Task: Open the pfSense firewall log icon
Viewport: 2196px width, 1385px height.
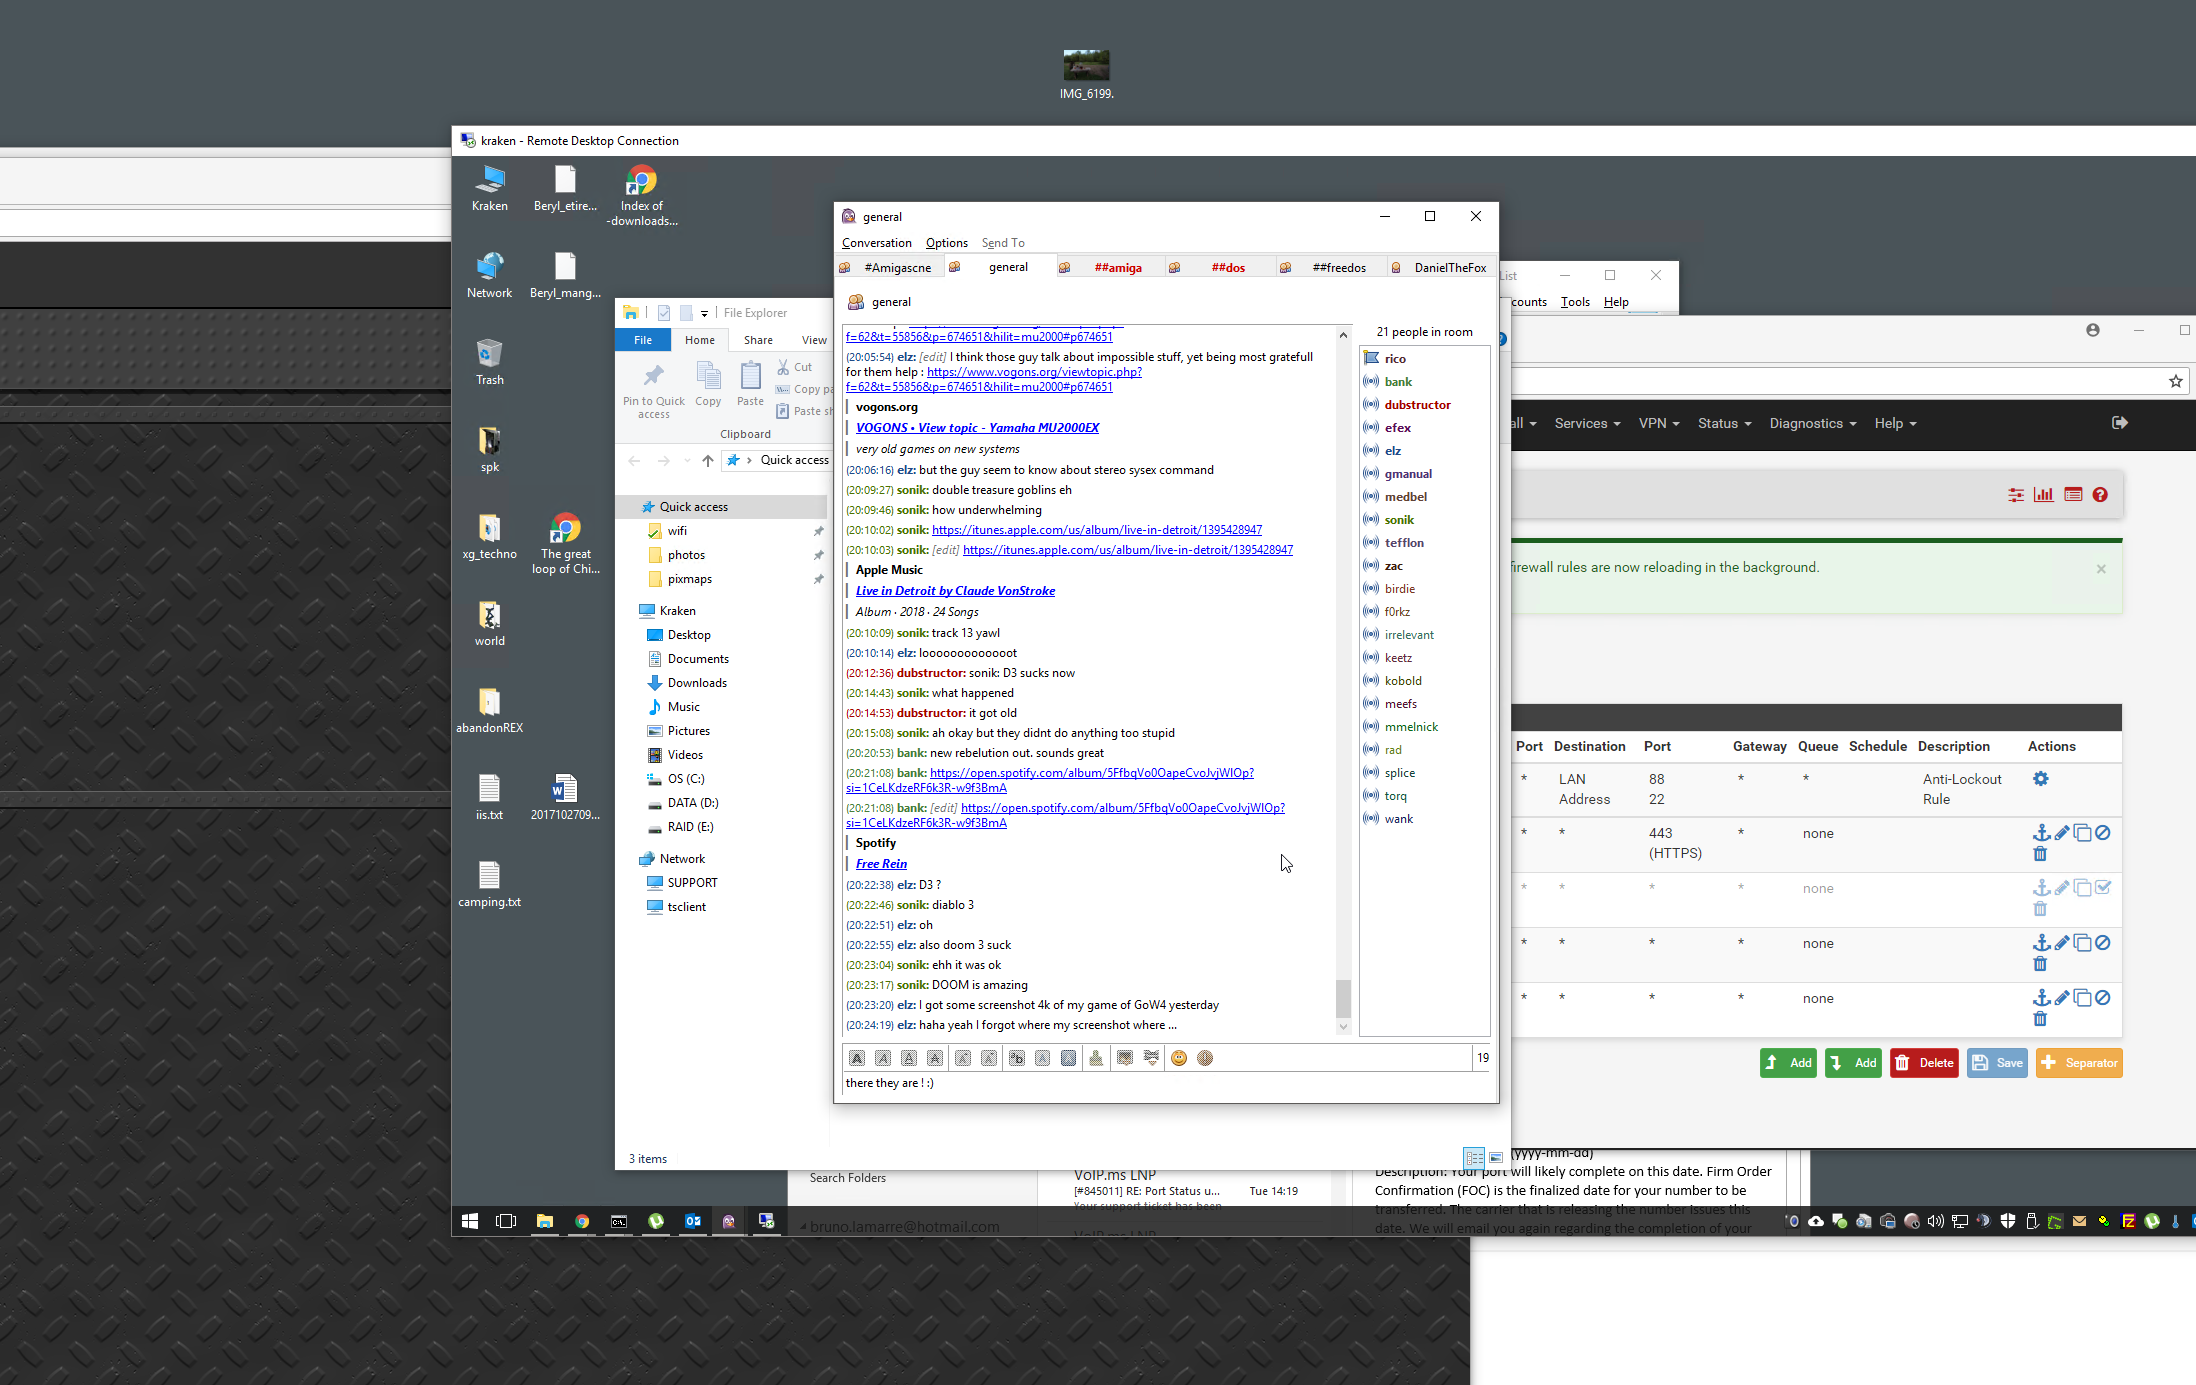Action: tap(2073, 495)
